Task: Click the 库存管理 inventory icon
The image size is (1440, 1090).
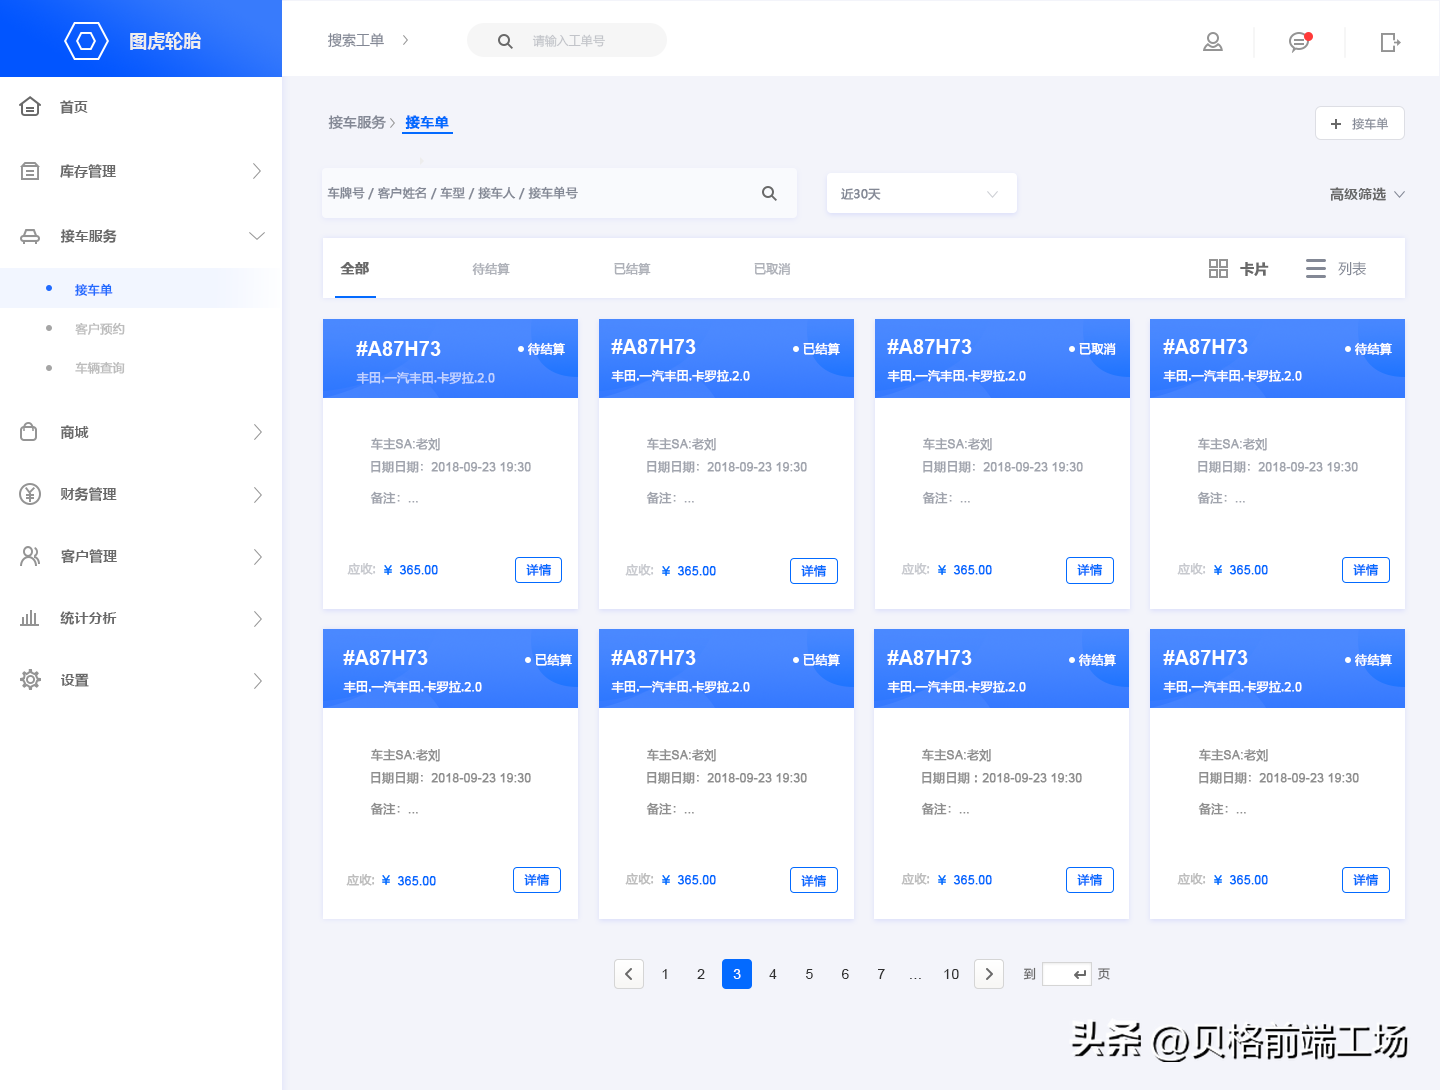Action: pyautogui.click(x=30, y=171)
